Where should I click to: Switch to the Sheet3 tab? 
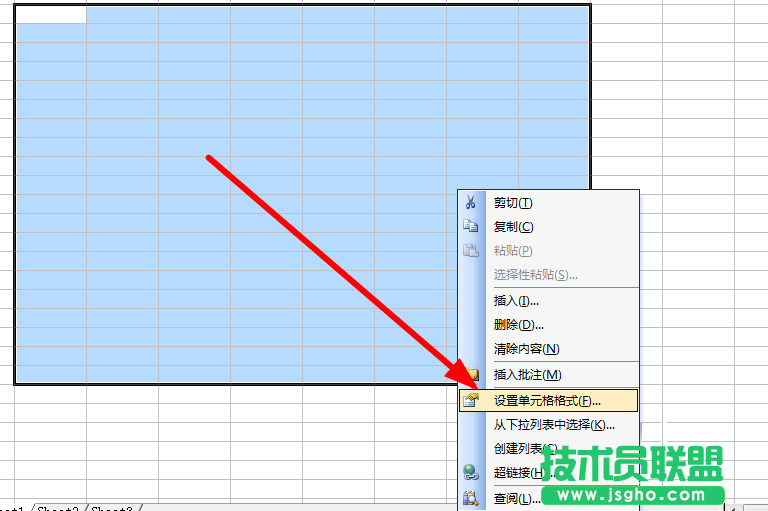click(x=112, y=508)
